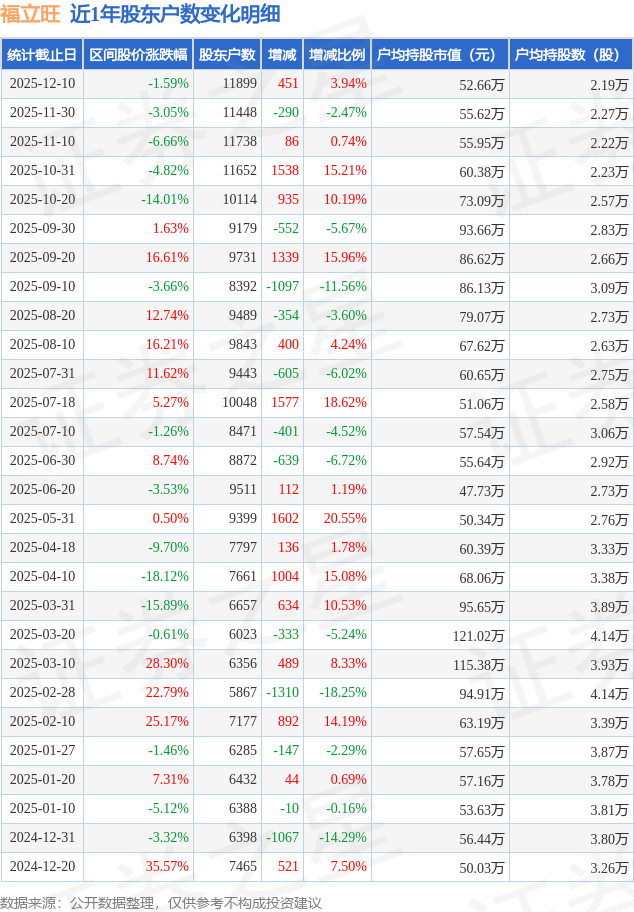634x912 pixels.
Task: Select the 户均持股市值（元） column header
Action: coord(440,55)
